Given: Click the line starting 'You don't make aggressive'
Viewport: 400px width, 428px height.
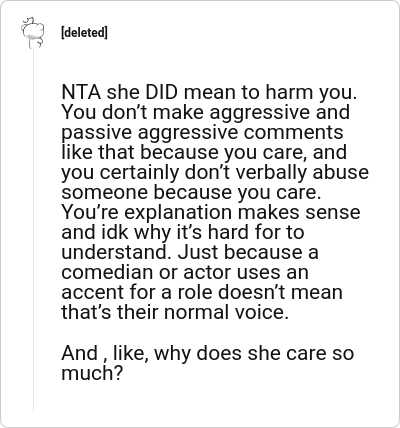Looking at the screenshot, I should tap(206, 112).
